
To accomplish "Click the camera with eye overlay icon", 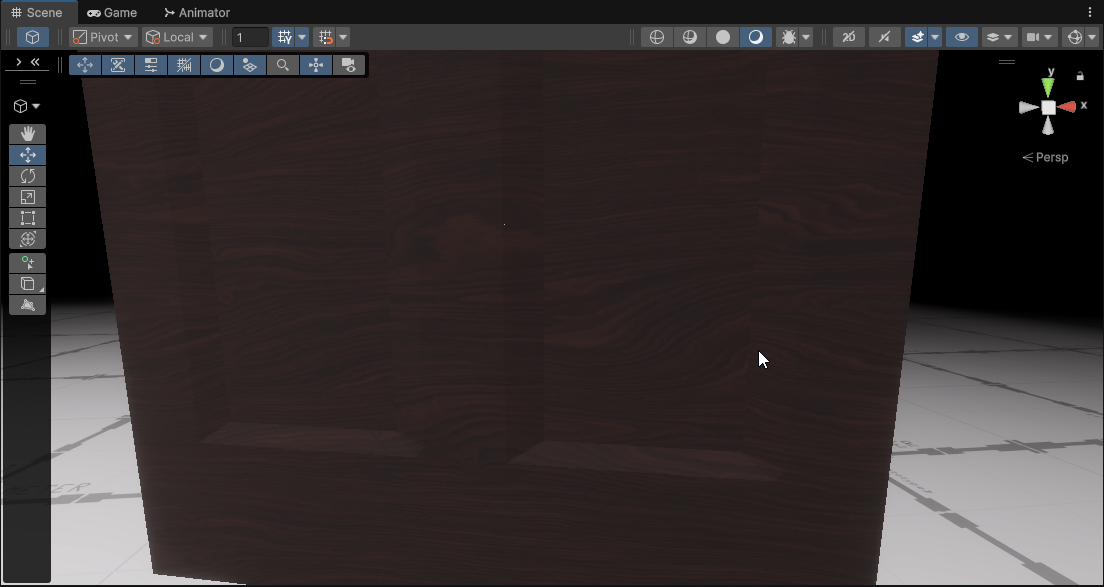I will [x=349, y=65].
